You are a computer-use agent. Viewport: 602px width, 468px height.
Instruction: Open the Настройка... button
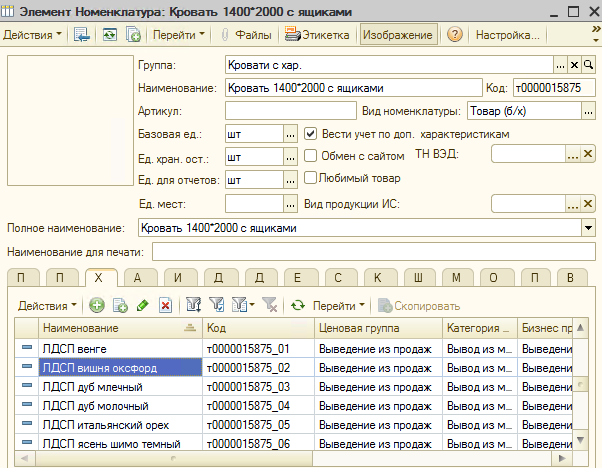point(508,35)
